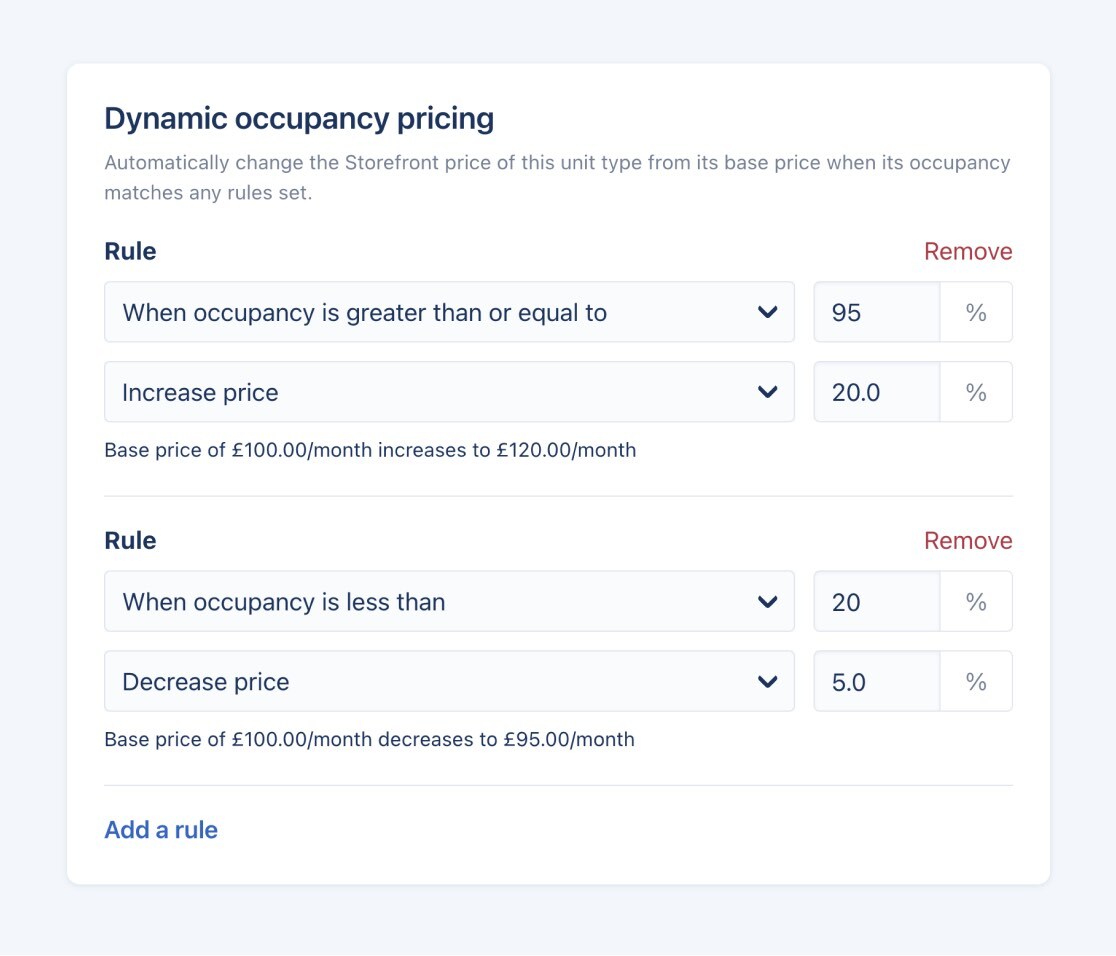This screenshot has height=956, width=1116.
Task: Click the 20 occupancy value field
Action: click(876, 601)
